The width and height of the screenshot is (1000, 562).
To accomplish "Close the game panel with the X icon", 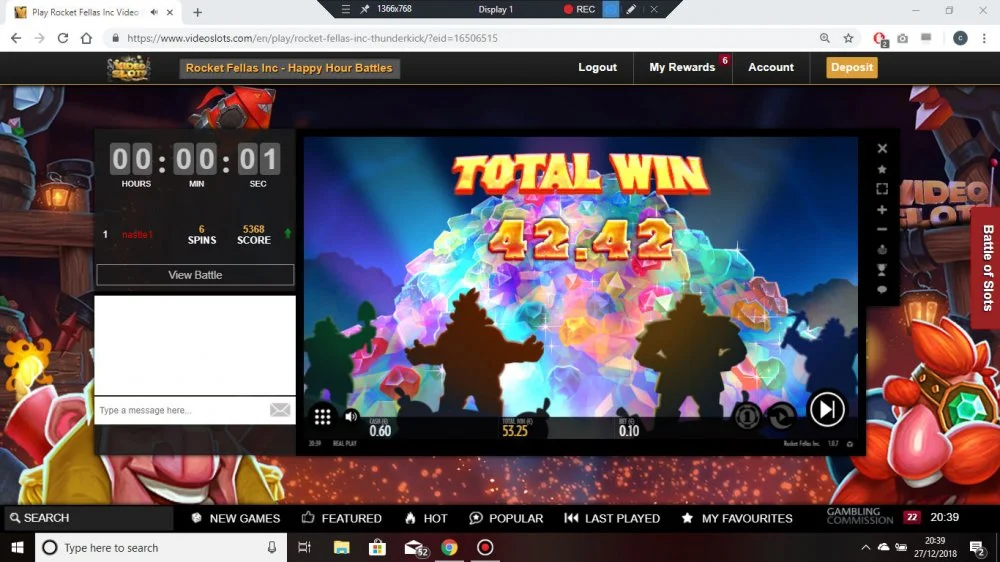I will [882, 148].
